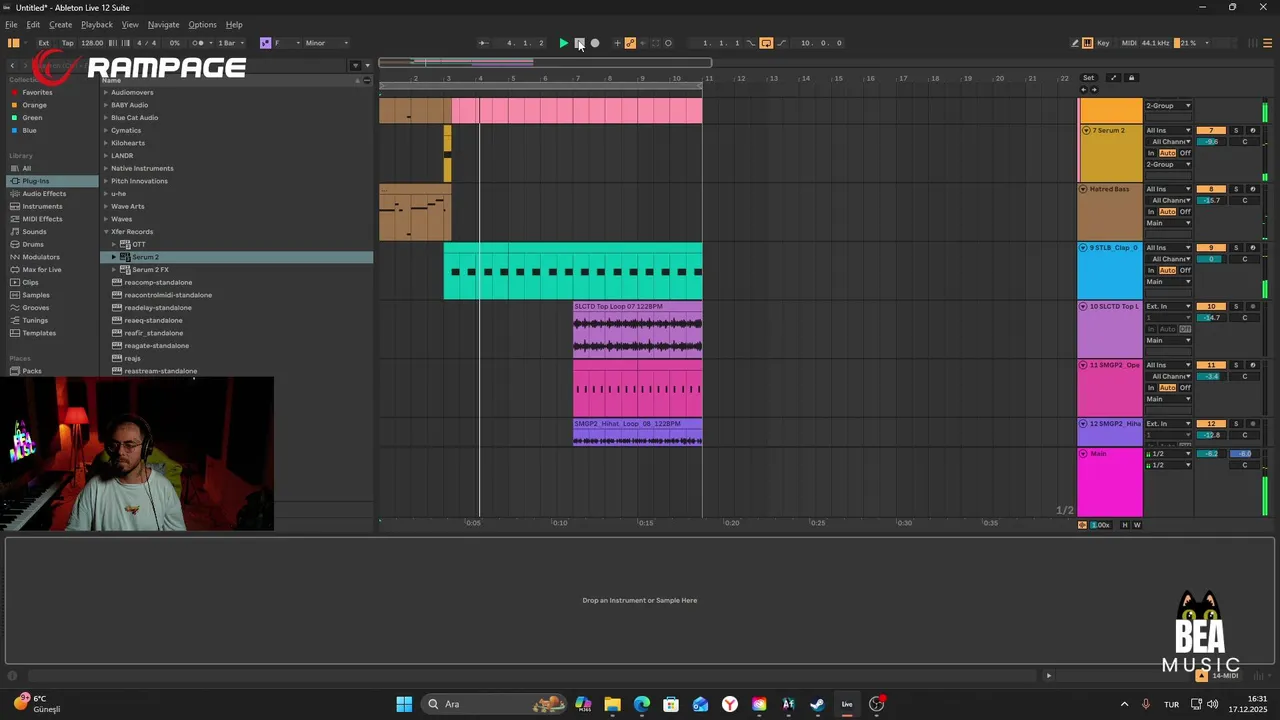Expand the Serum 2 plug-in entry

(114, 257)
